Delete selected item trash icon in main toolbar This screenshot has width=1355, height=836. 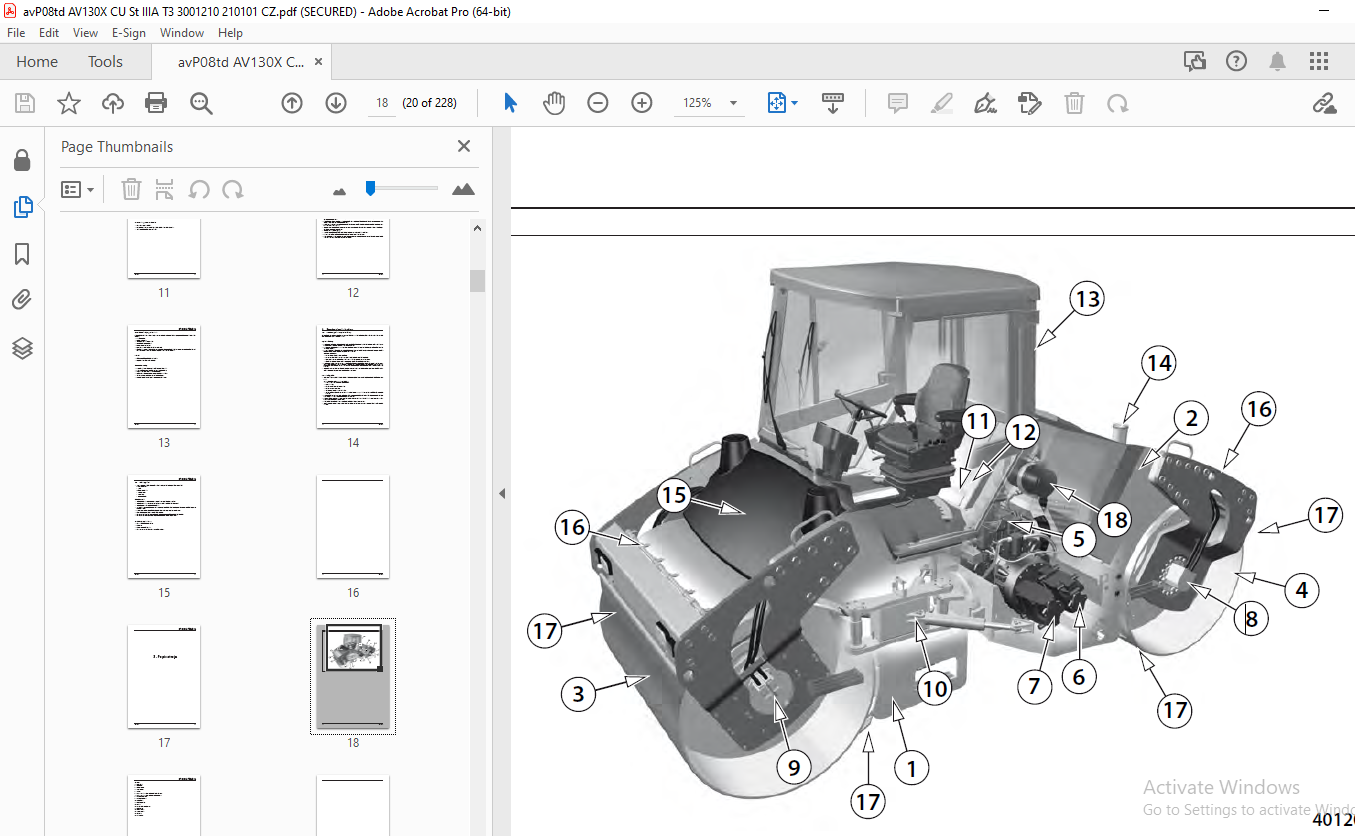[x=1074, y=103]
